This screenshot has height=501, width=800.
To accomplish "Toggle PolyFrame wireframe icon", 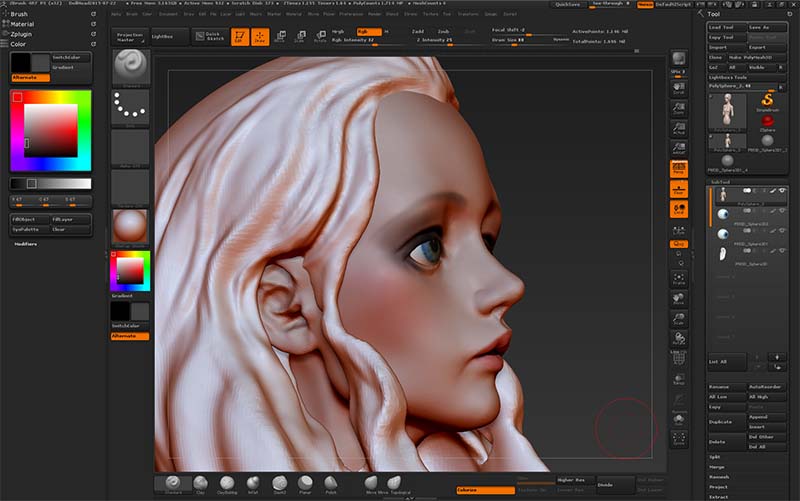I will [679, 359].
